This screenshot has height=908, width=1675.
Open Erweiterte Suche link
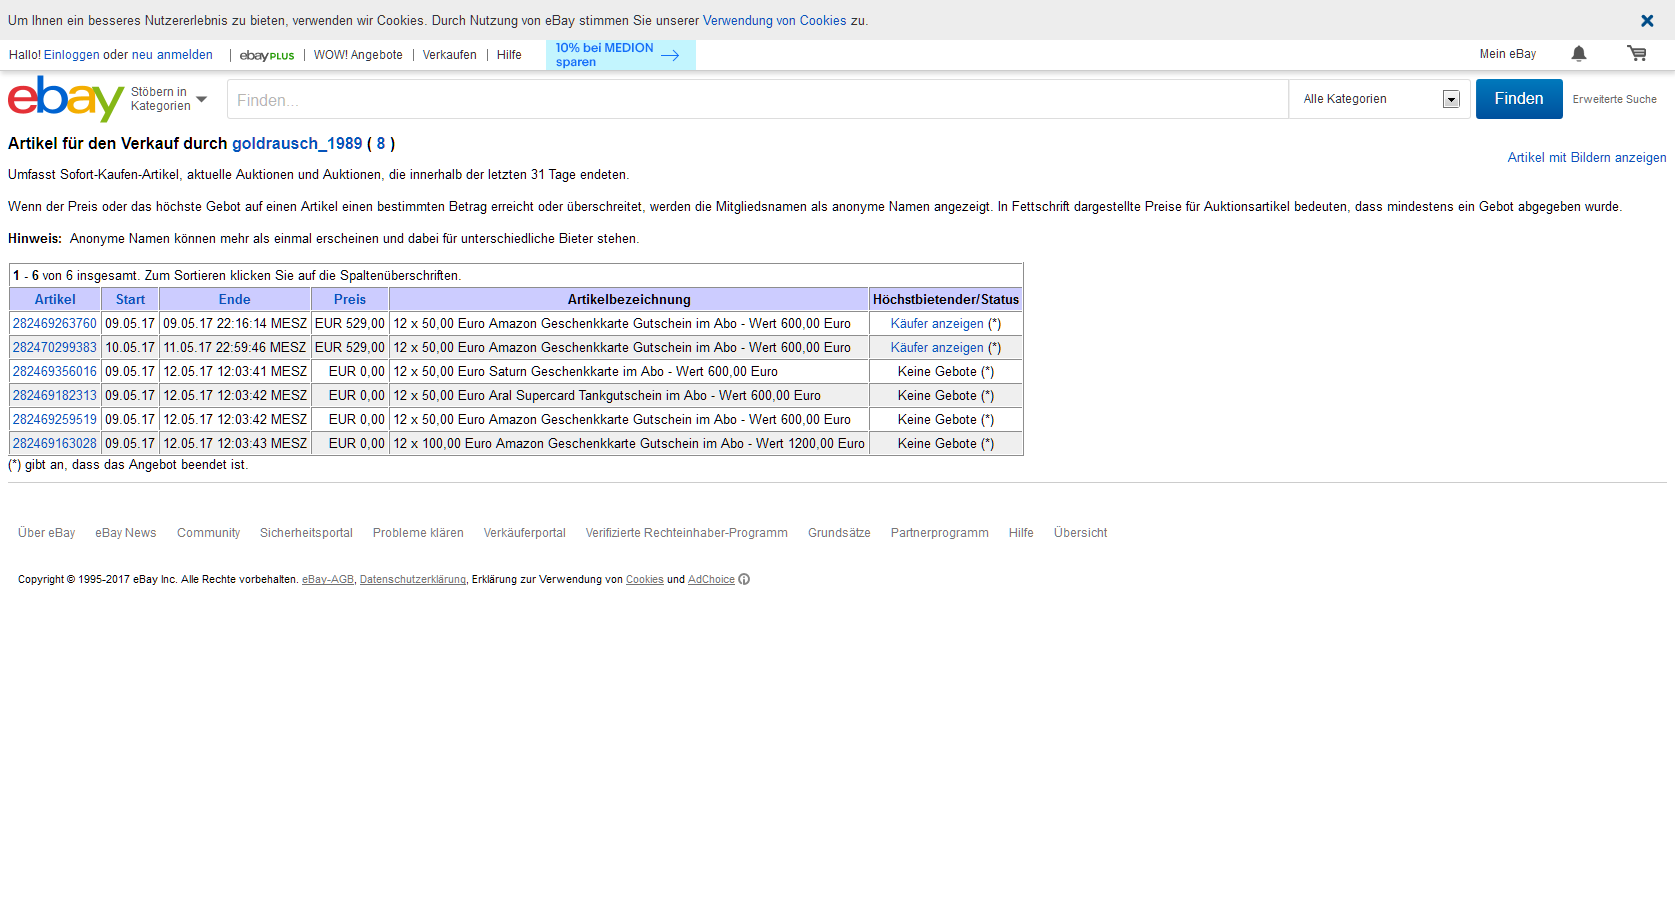1614,100
